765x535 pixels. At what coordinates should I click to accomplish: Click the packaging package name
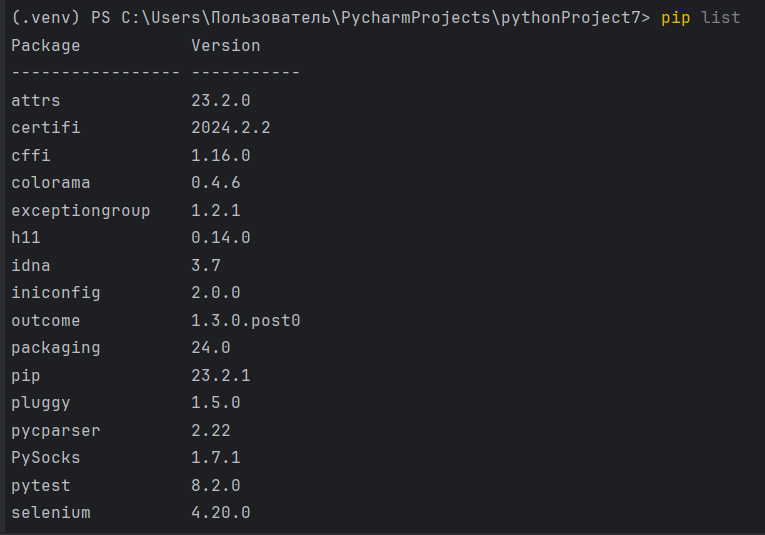tap(56, 349)
